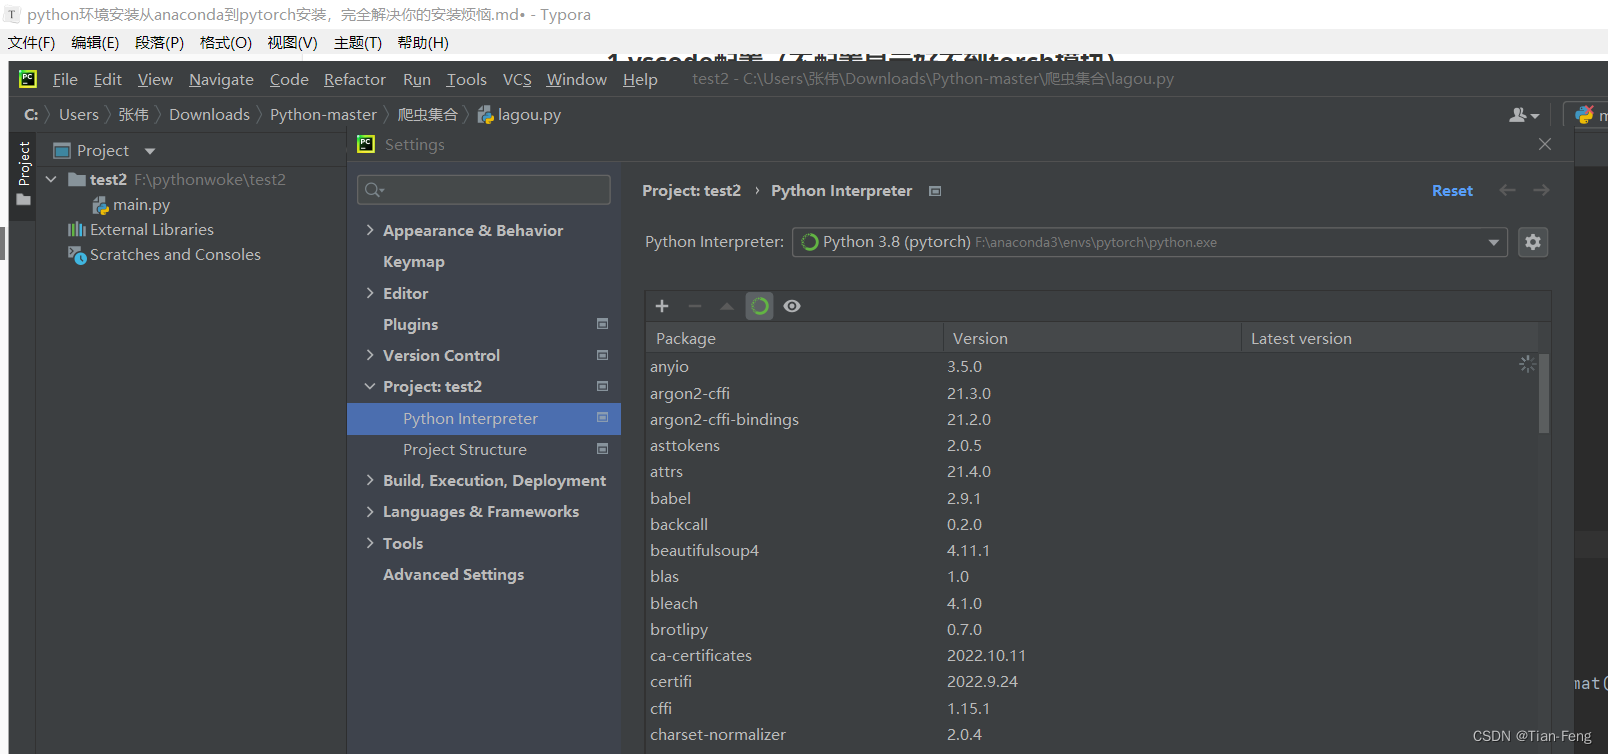Click the lagou.py file icon in breadcrumb
The image size is (1608, 754).
[485, 115]
